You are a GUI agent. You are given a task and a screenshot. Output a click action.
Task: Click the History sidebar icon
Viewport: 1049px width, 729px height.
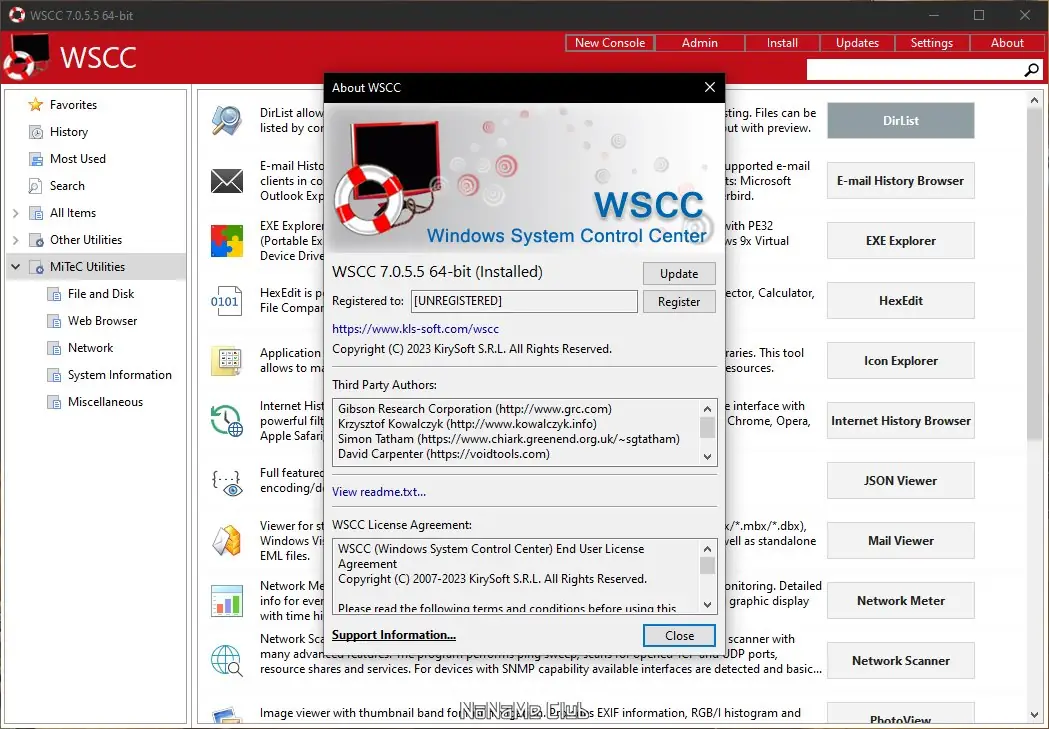[x=35, y=132]
